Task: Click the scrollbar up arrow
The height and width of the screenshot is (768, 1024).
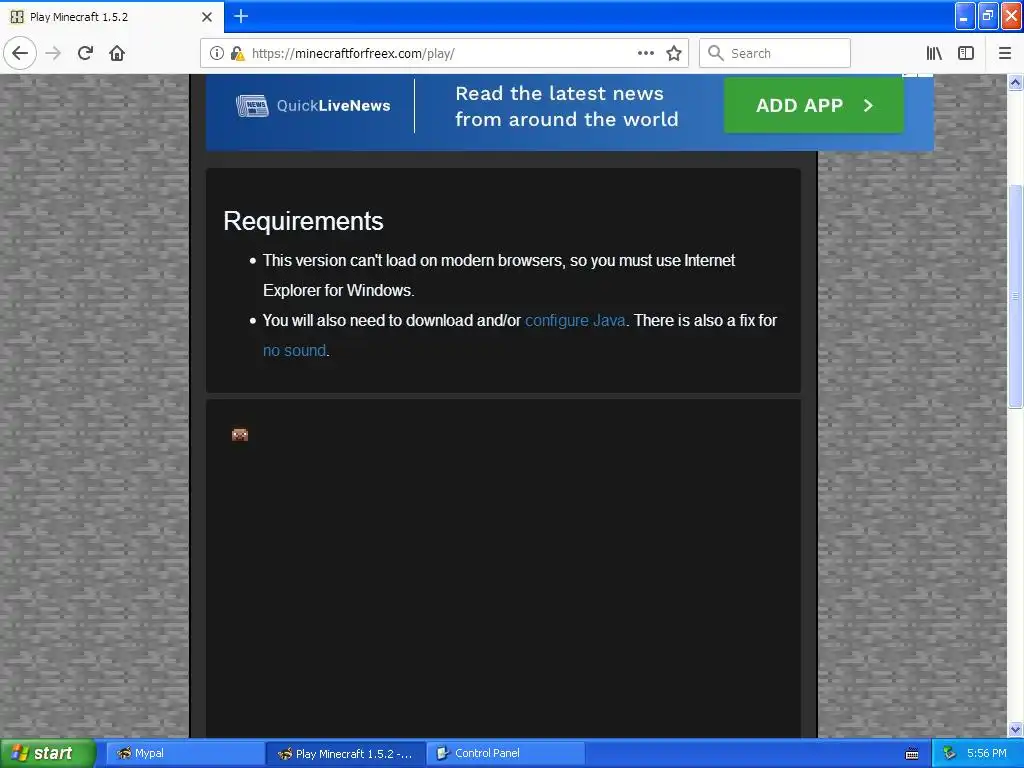Action: point(1015,82)
